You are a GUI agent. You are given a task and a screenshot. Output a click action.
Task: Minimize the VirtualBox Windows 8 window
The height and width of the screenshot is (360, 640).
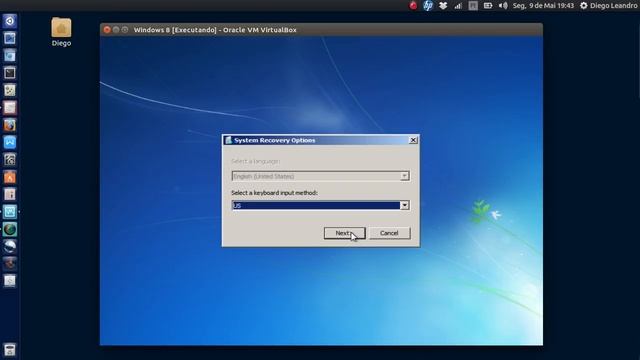pos(116,30)
